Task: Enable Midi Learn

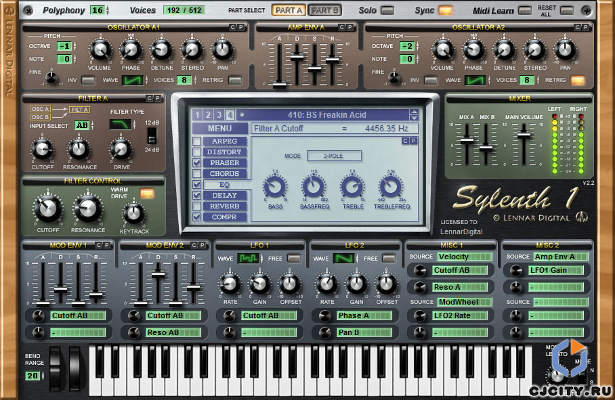Action: point(525,10)
